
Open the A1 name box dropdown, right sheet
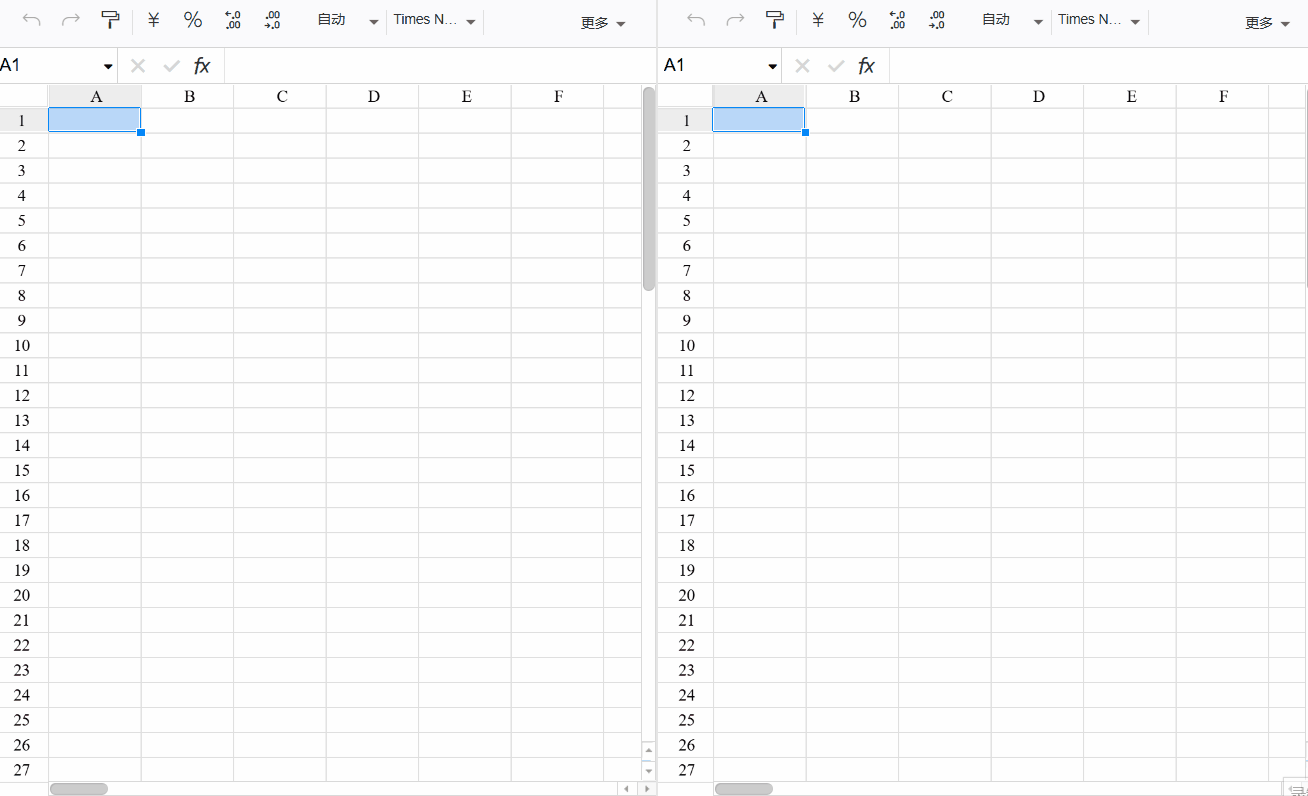pyautogui.click(x=773, y=66)
